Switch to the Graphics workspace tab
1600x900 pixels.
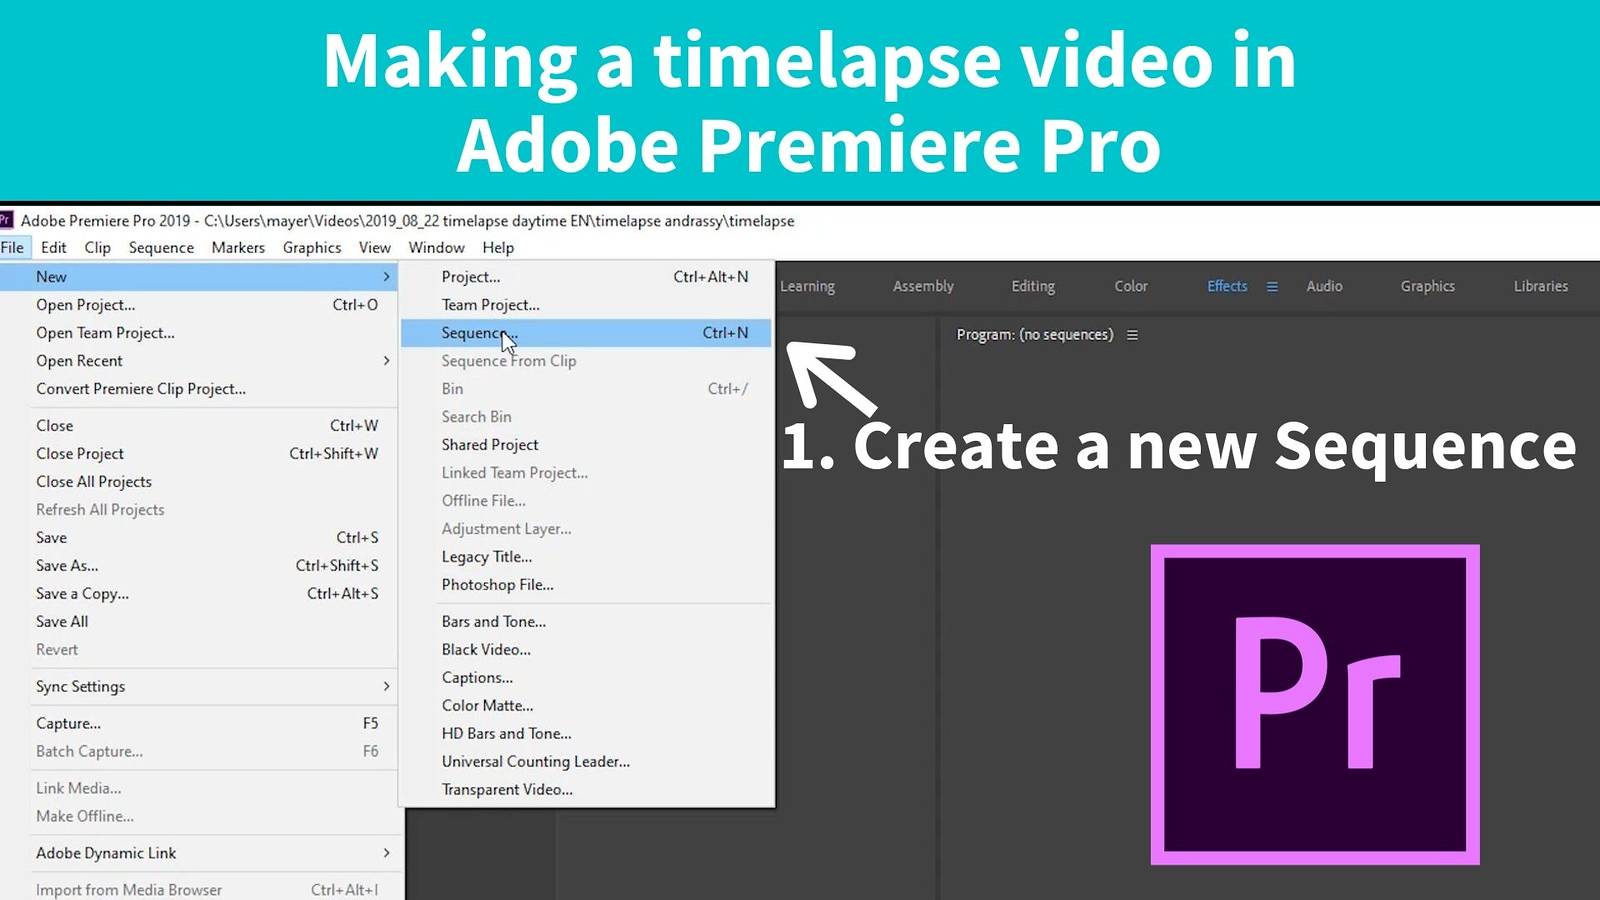click(1427, 286)
